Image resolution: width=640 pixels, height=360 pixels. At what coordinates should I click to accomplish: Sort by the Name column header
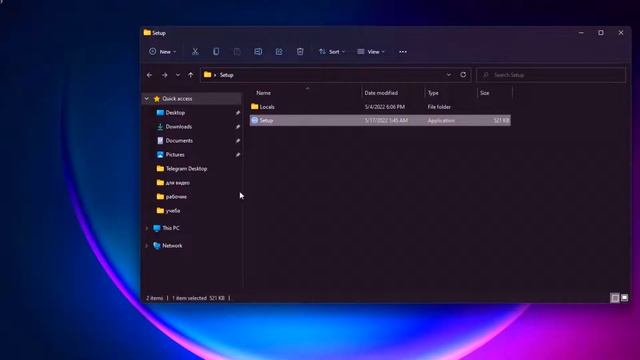pyautogui.click(x=263, y=93)
